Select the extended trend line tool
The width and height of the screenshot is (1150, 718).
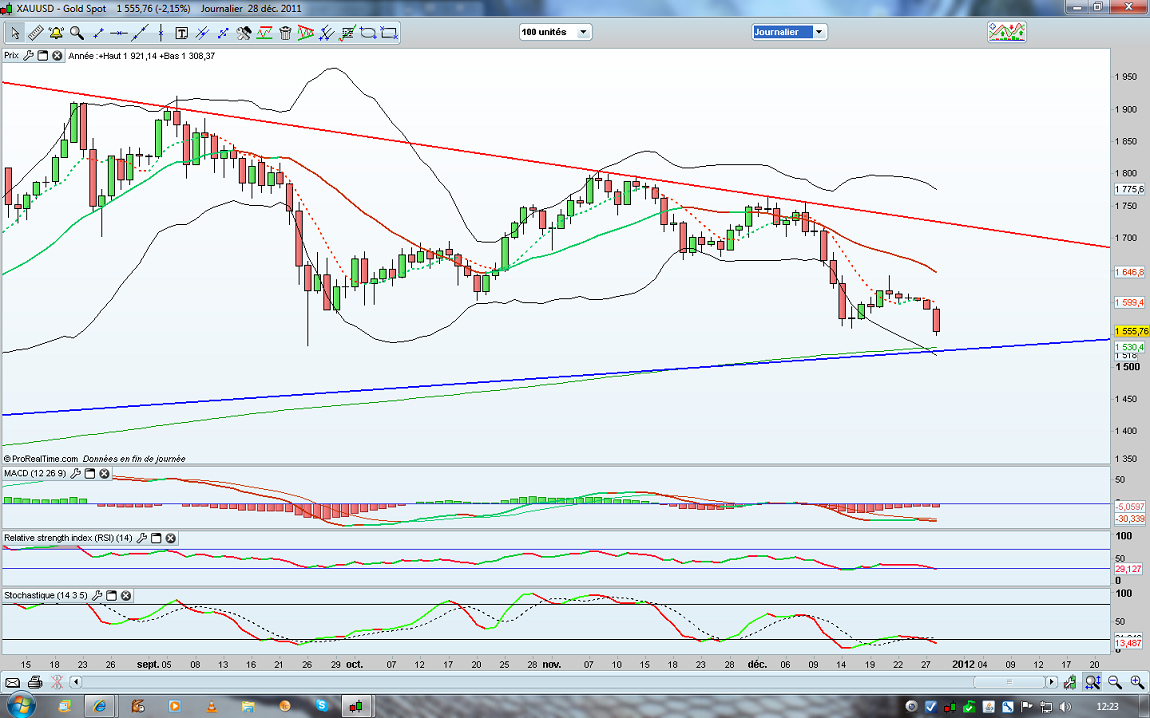pyautogui.click(x=139, y=33)
